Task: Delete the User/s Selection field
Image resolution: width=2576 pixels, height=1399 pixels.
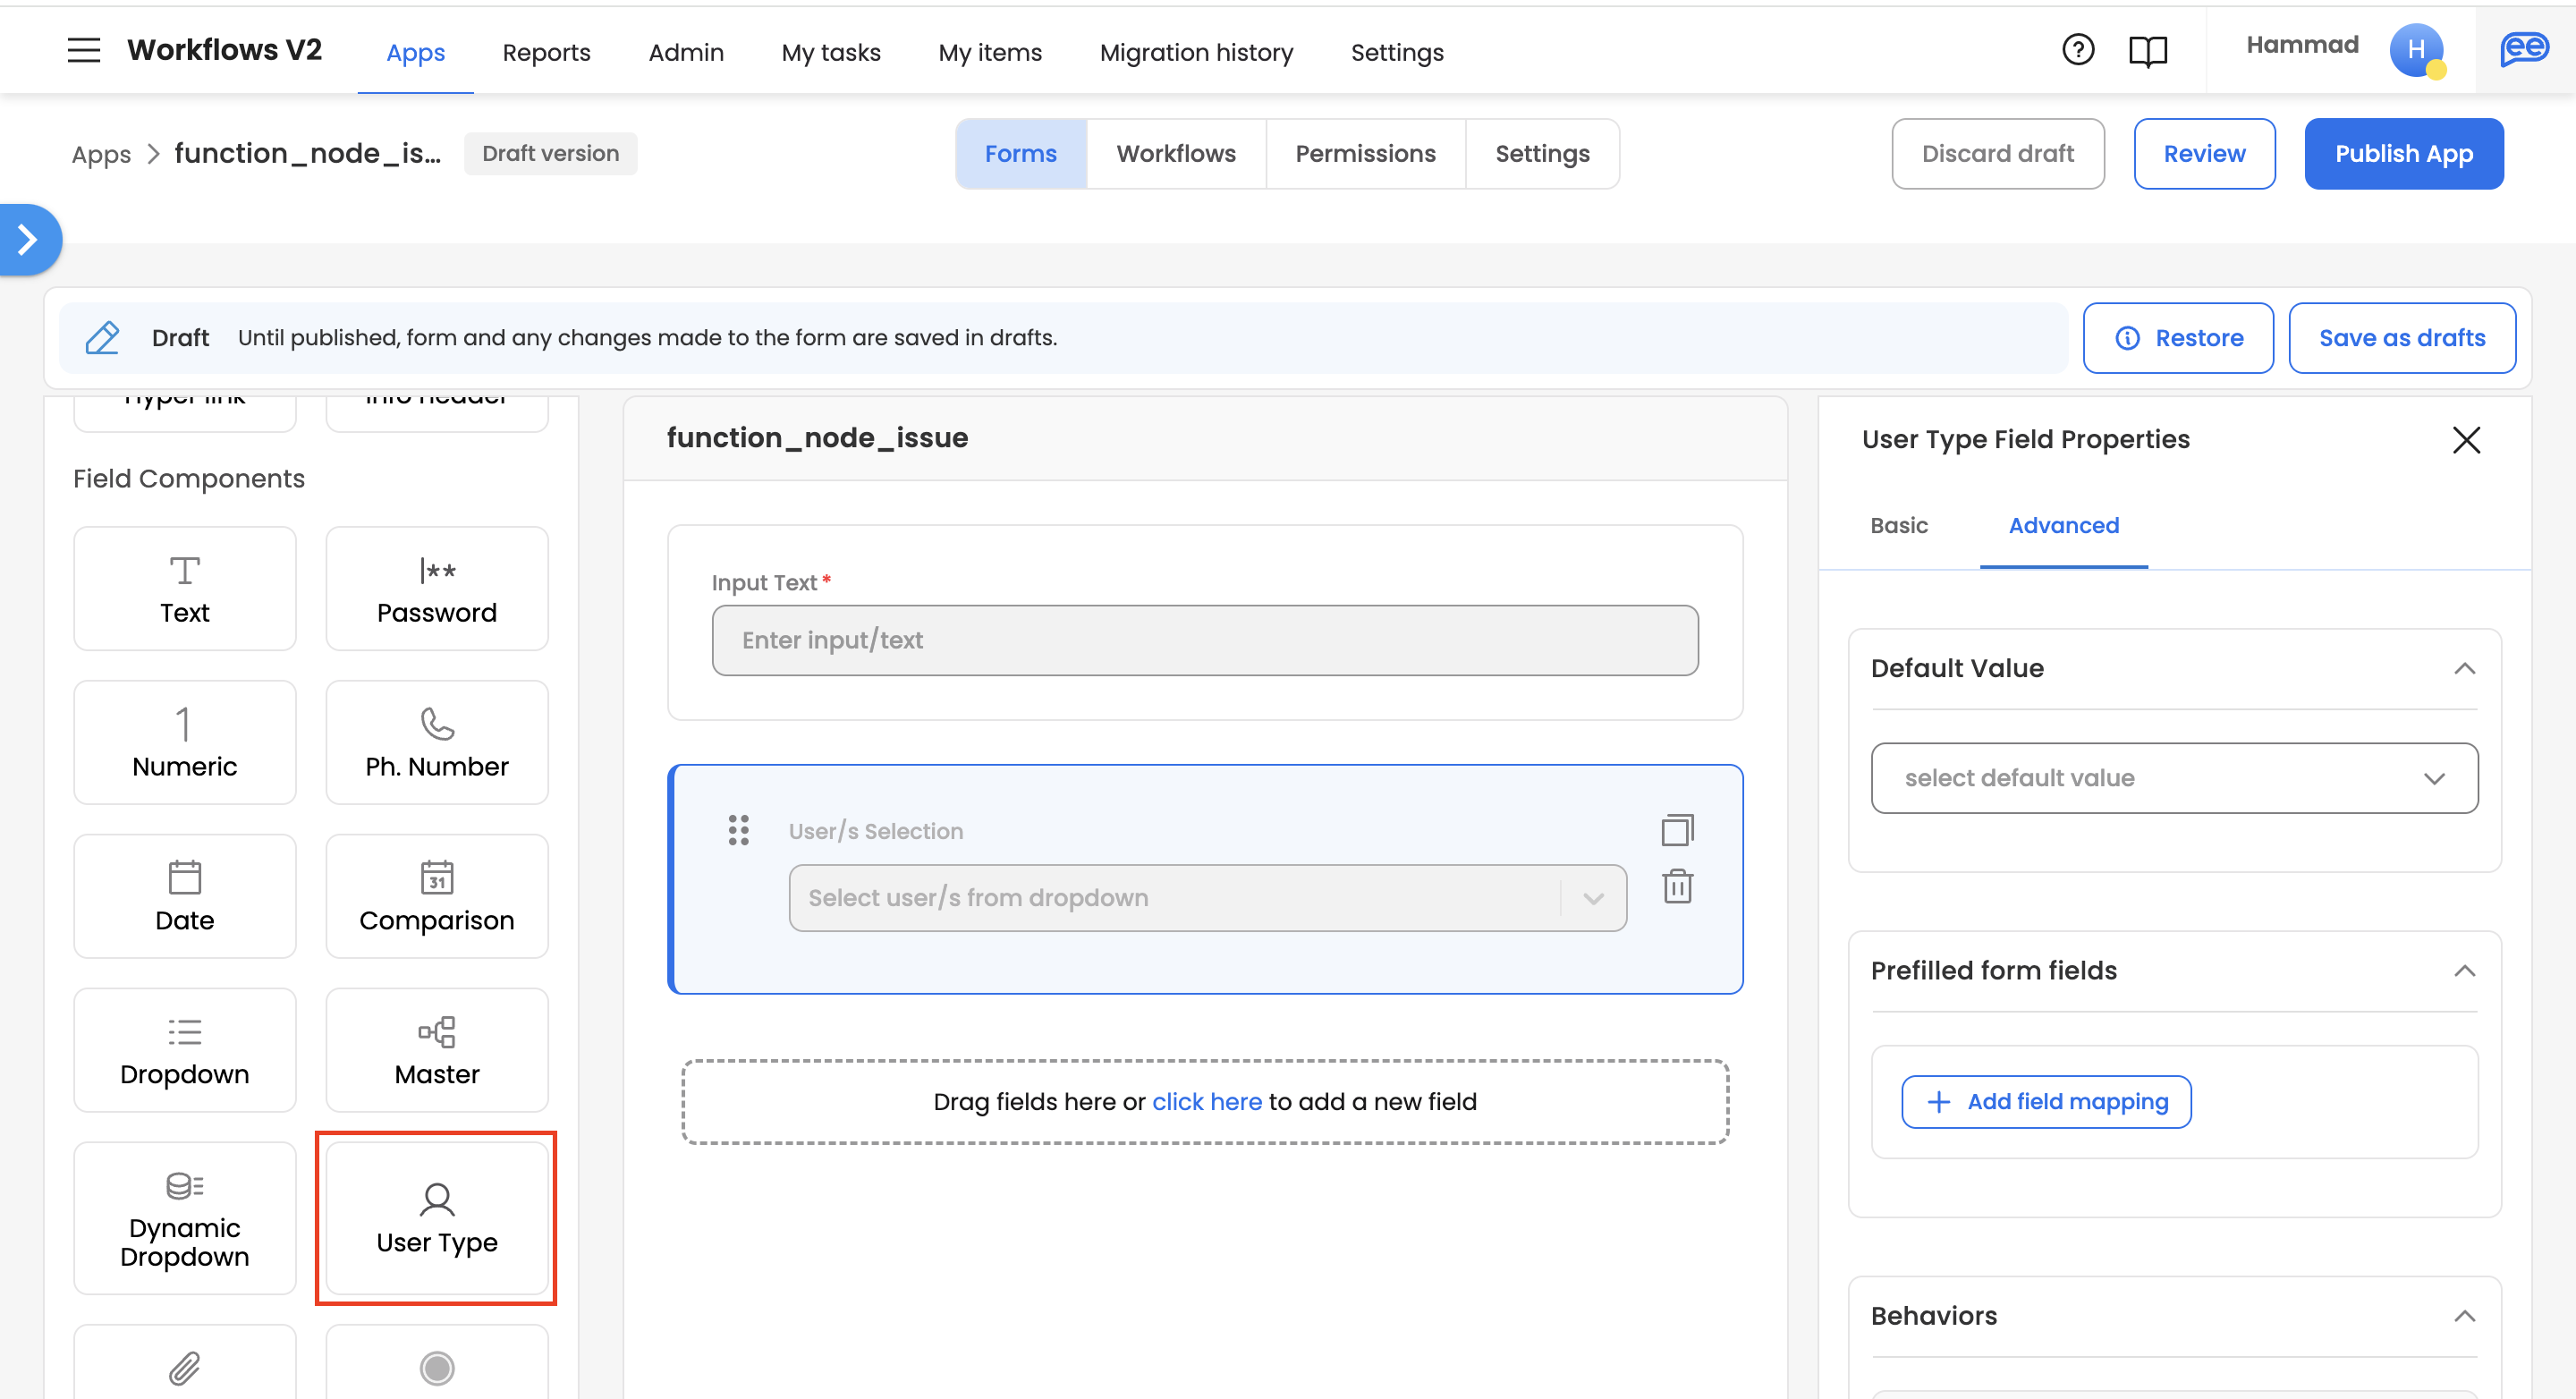Action: [x=1677, y=887]
